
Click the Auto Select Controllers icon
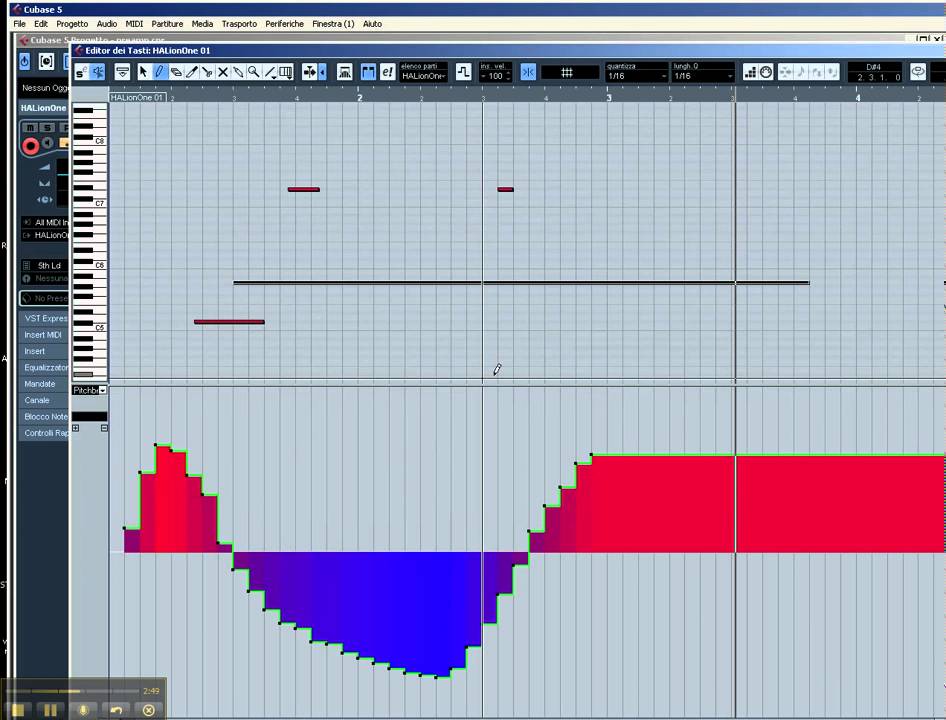[344, 72]
